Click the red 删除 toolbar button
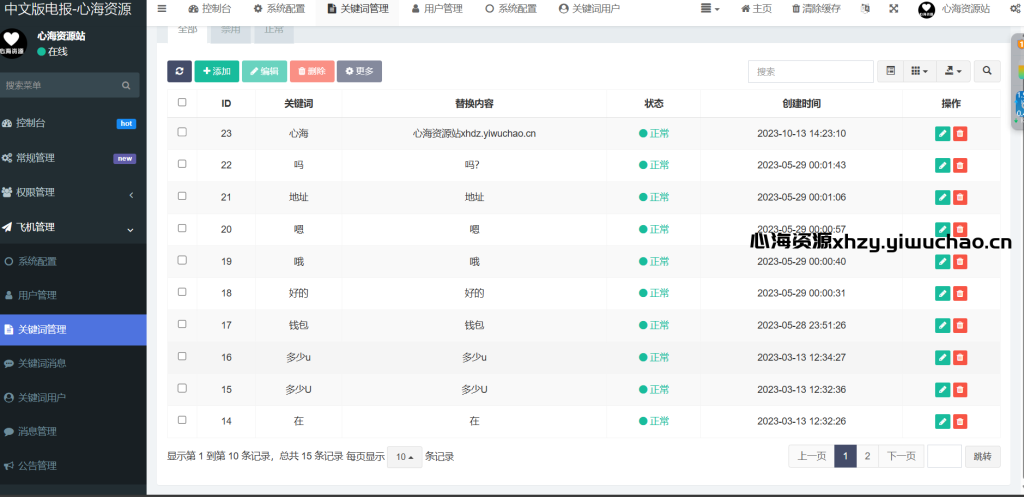 tap(312, 71)
